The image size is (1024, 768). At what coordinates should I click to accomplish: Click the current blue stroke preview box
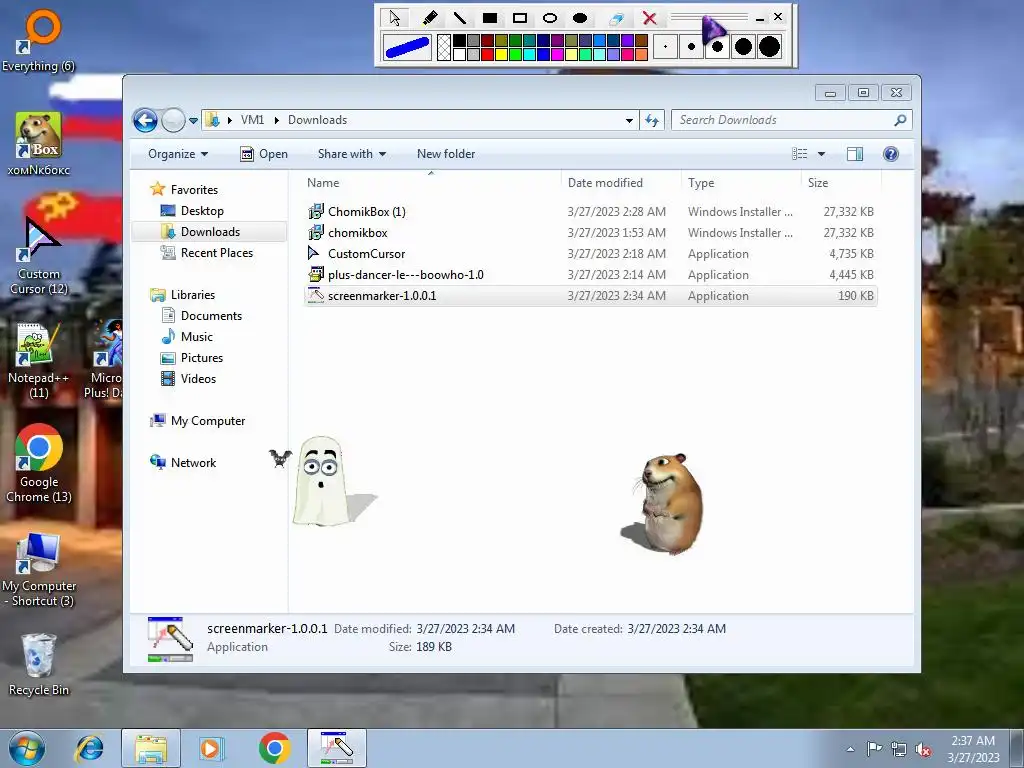click(408, 47)
